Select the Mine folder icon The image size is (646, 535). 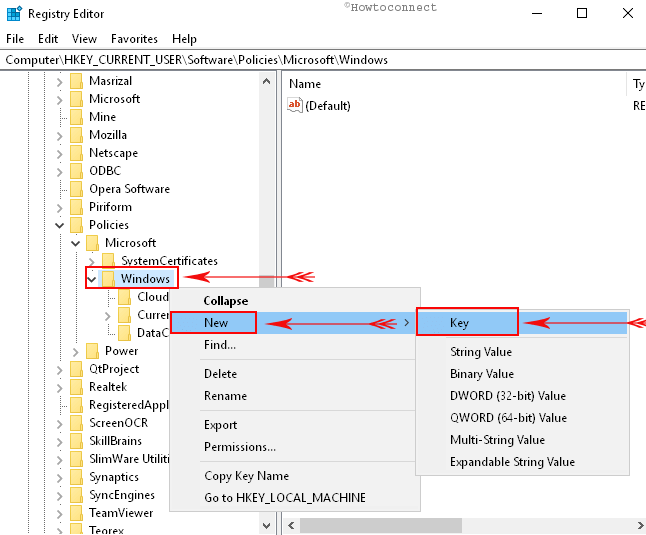coord(77,117)
